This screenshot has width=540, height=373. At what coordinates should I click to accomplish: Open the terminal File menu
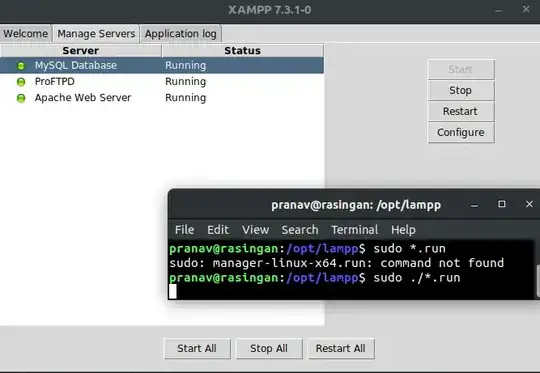point(185,230)
